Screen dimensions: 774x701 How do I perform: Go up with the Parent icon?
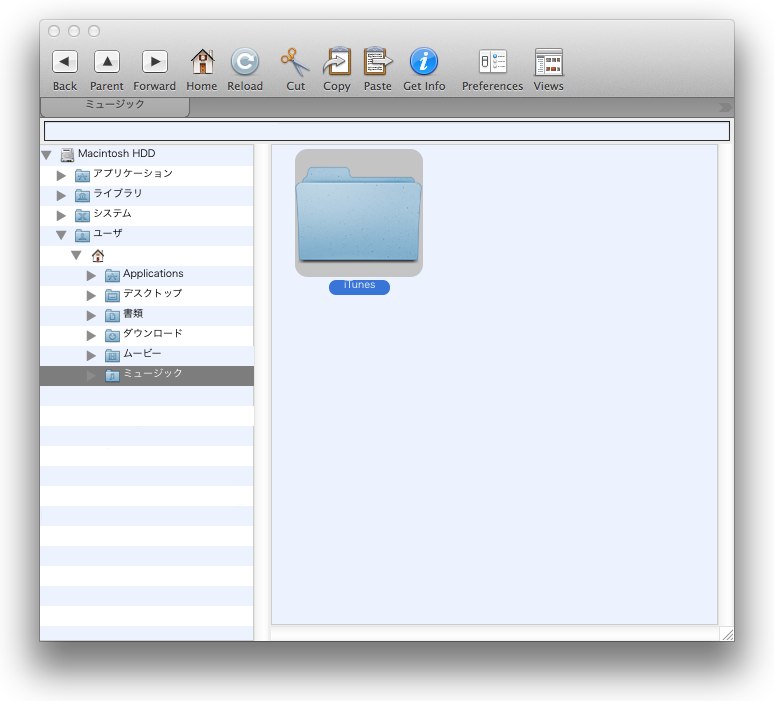(x=107, y=62)
